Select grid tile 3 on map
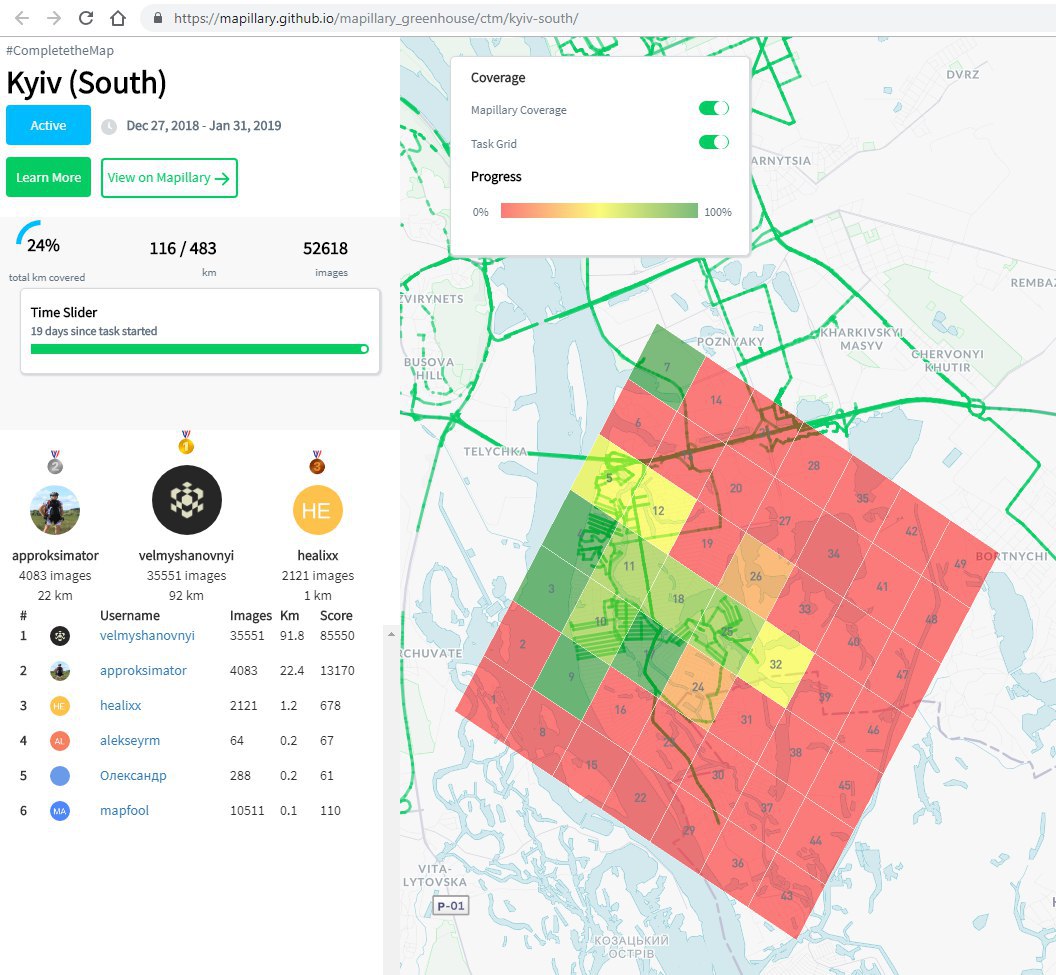Viewport: 1056px width, 975px height. 551,589
